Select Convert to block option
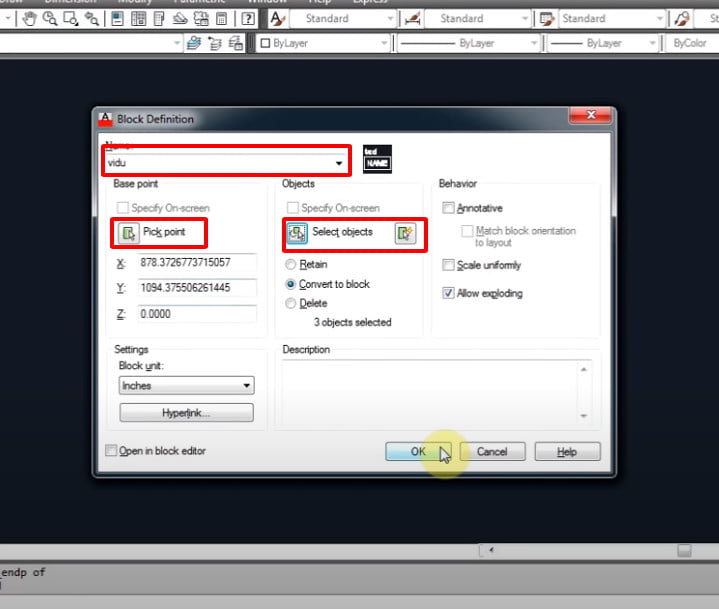Screen dimensions: 719x609 (x=290, y=284)
